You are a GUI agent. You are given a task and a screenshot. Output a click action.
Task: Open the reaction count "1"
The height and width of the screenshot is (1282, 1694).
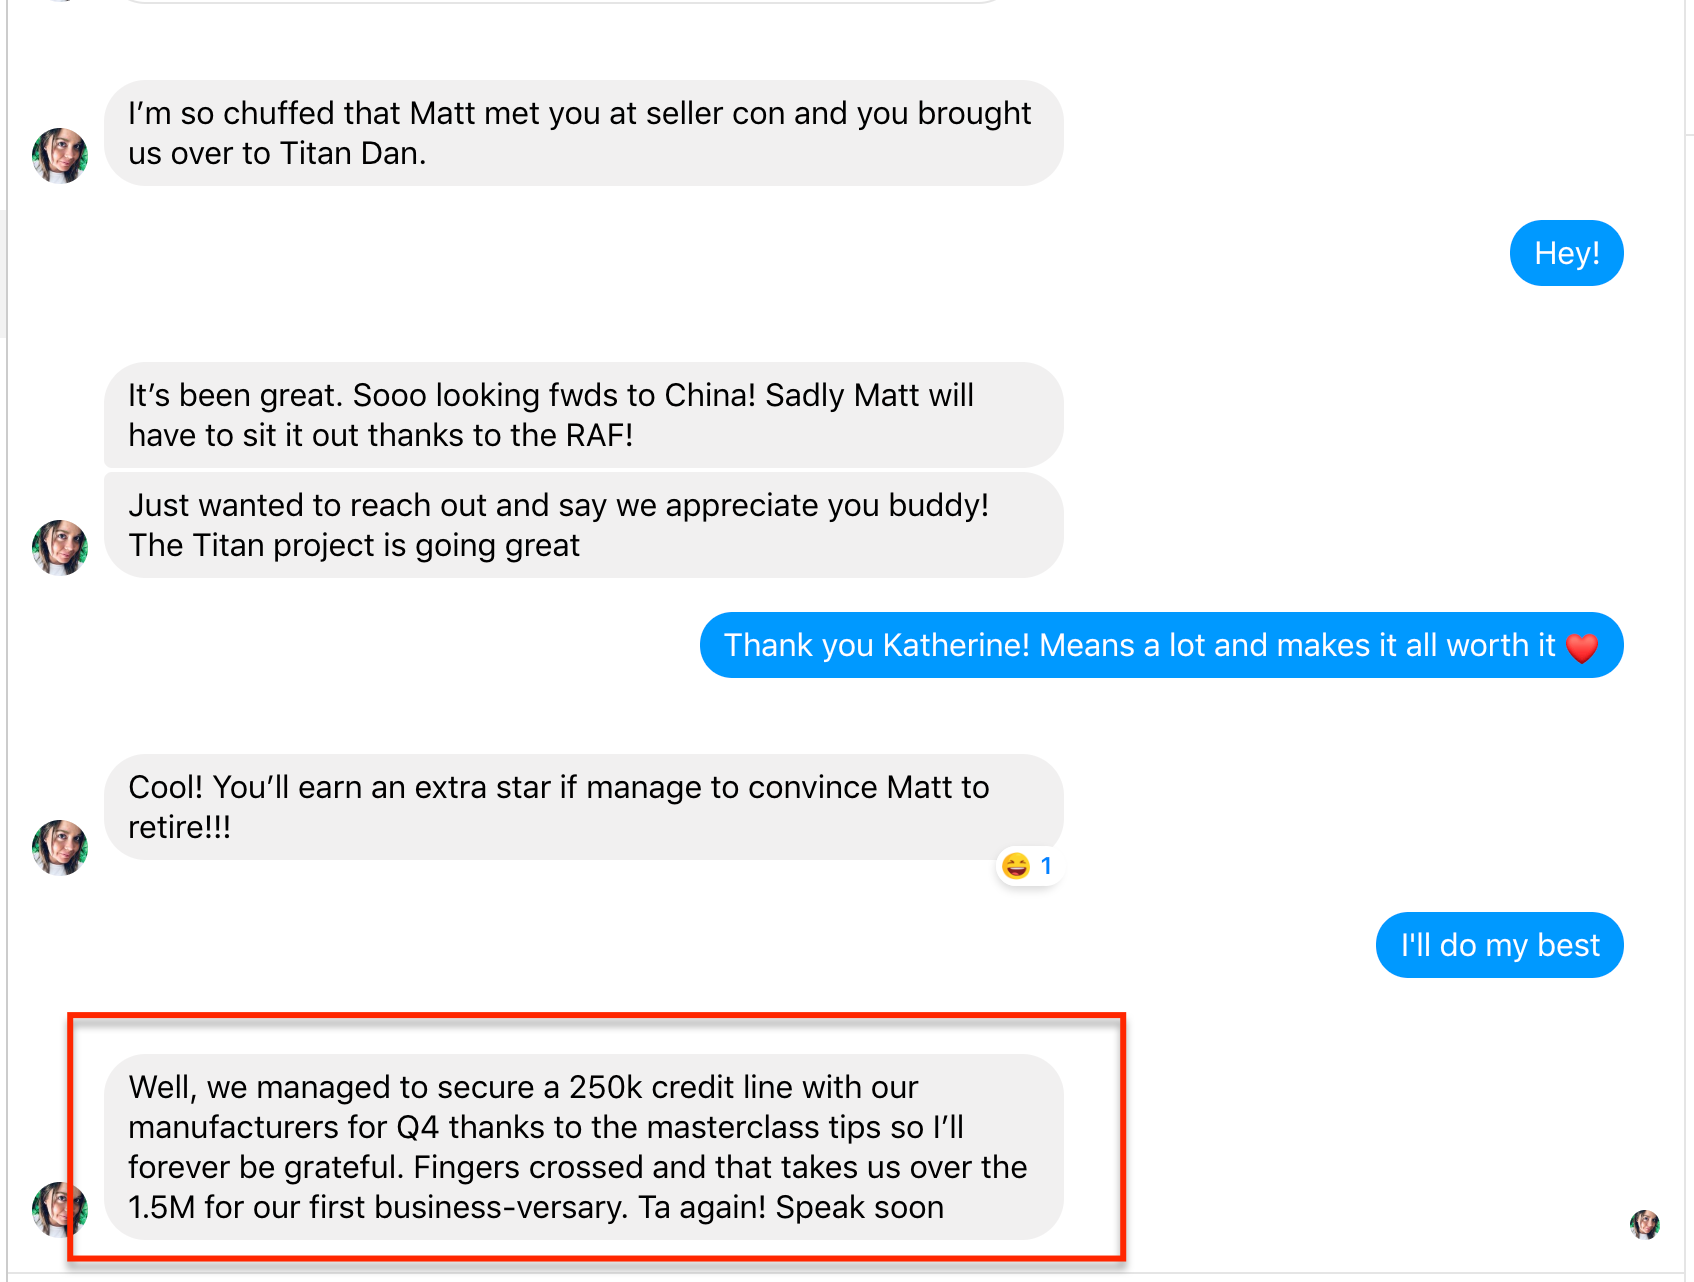pyautogui.click(x=1046, y=866)
